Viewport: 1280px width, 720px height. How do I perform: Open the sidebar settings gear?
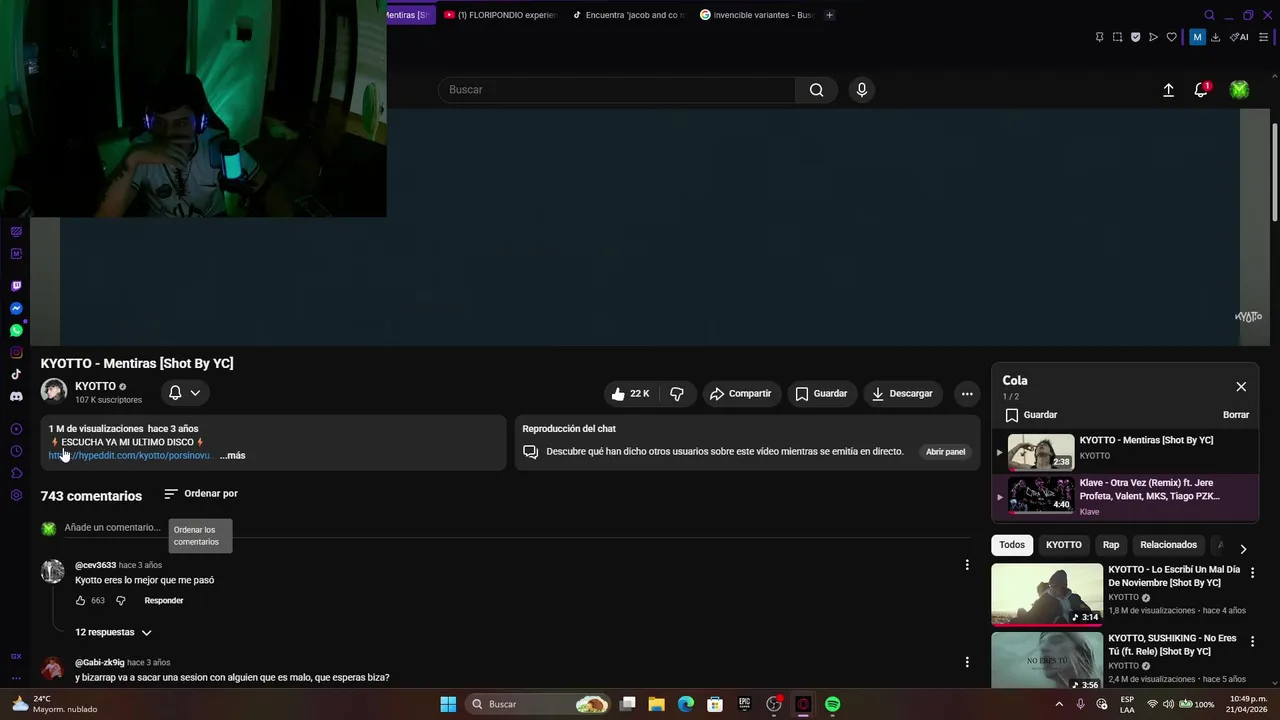tap(16, 495)
